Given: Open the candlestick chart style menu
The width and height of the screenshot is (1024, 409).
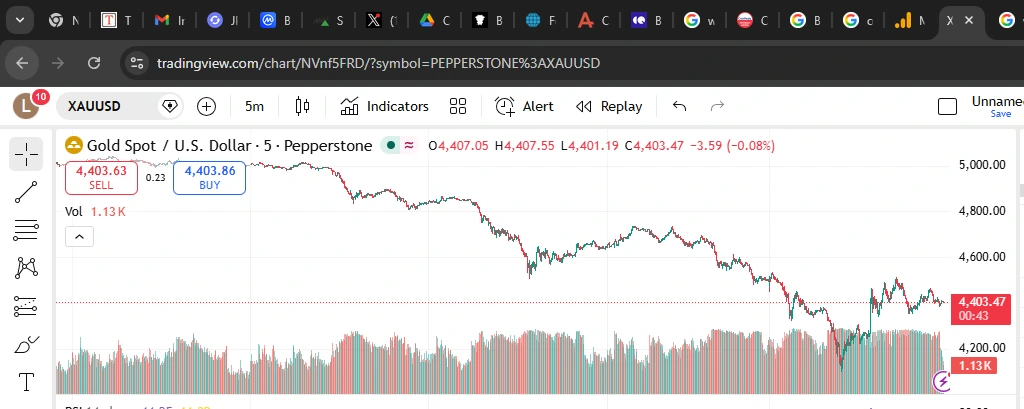Looking at the screenshot, I should [x=303, y=106].
